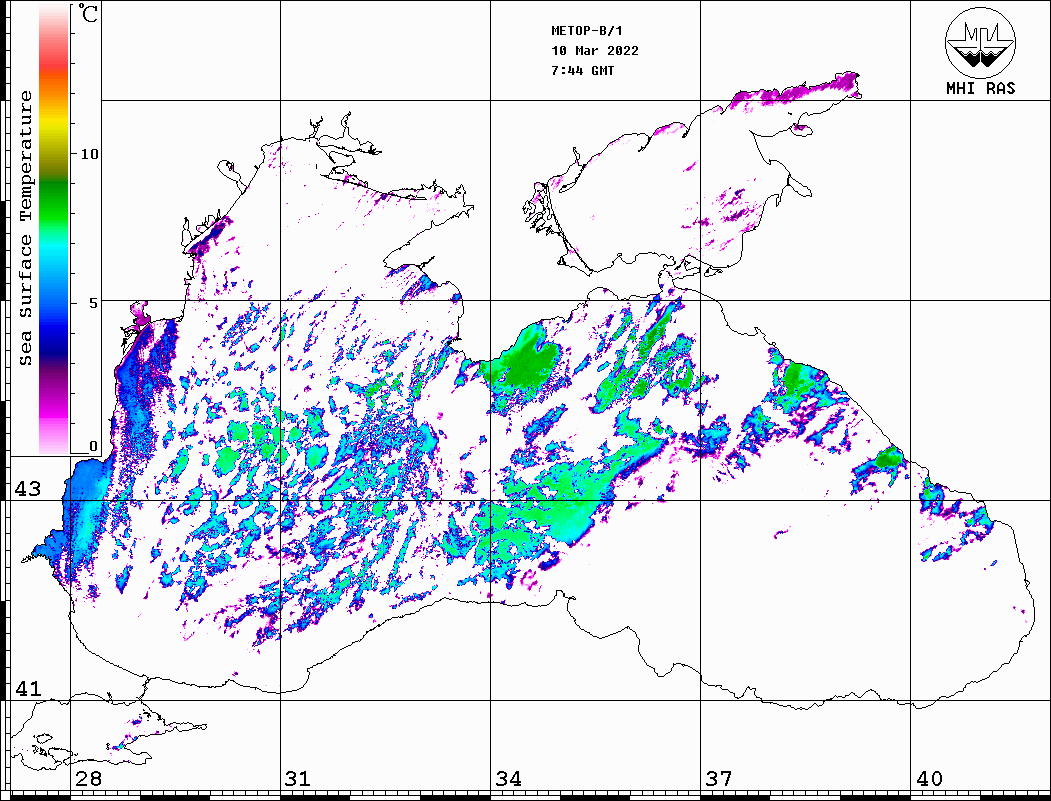Click the 'MHI RAS' text label
The width and height of the screenshot is (1051, 801).
pos(981,88)
